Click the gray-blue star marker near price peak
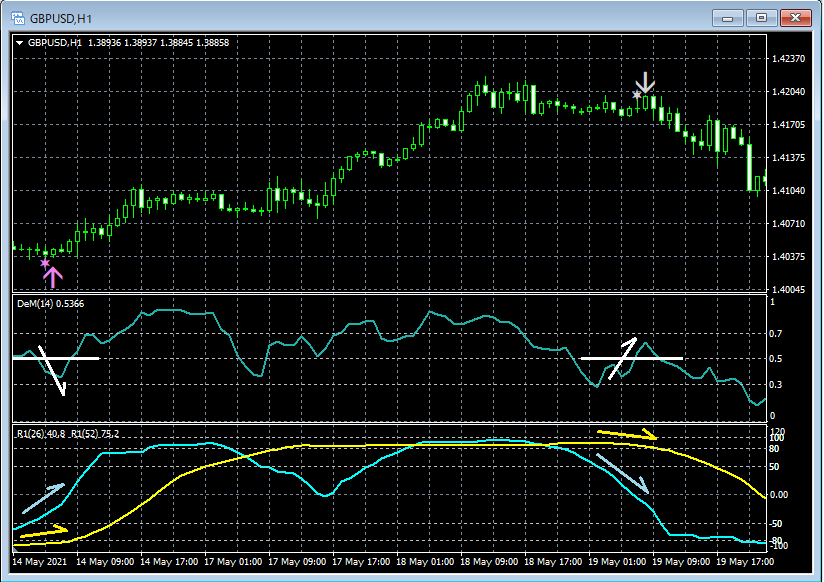 [637, 95]
